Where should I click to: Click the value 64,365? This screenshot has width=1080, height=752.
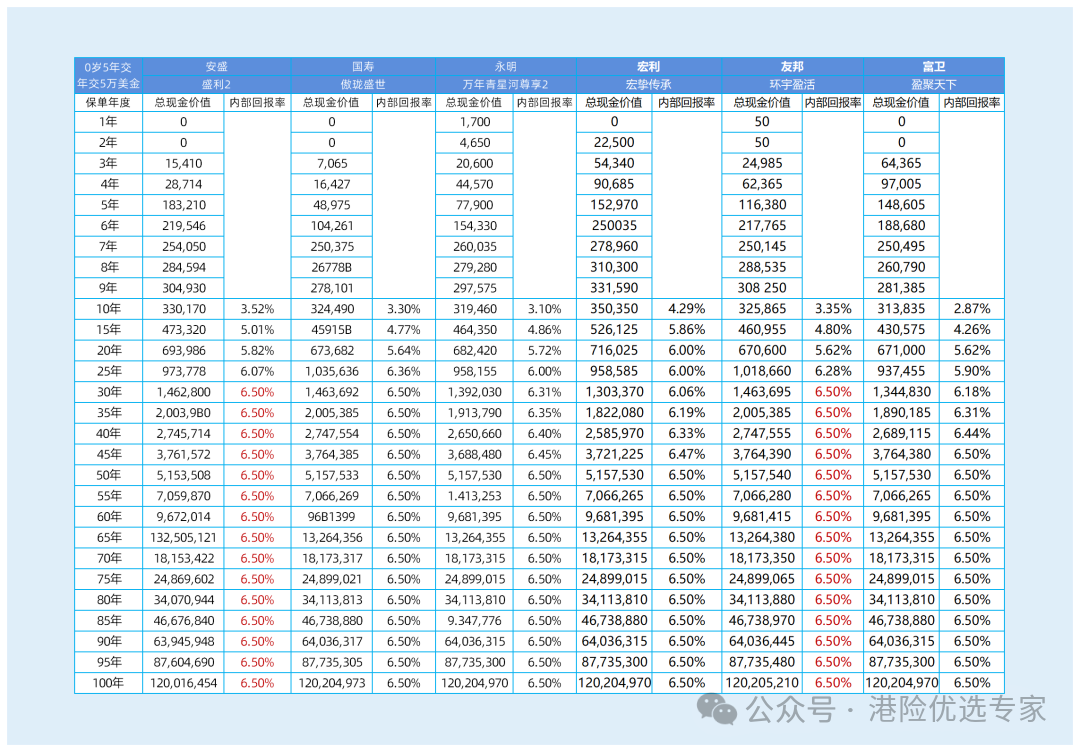coord(902,164)
